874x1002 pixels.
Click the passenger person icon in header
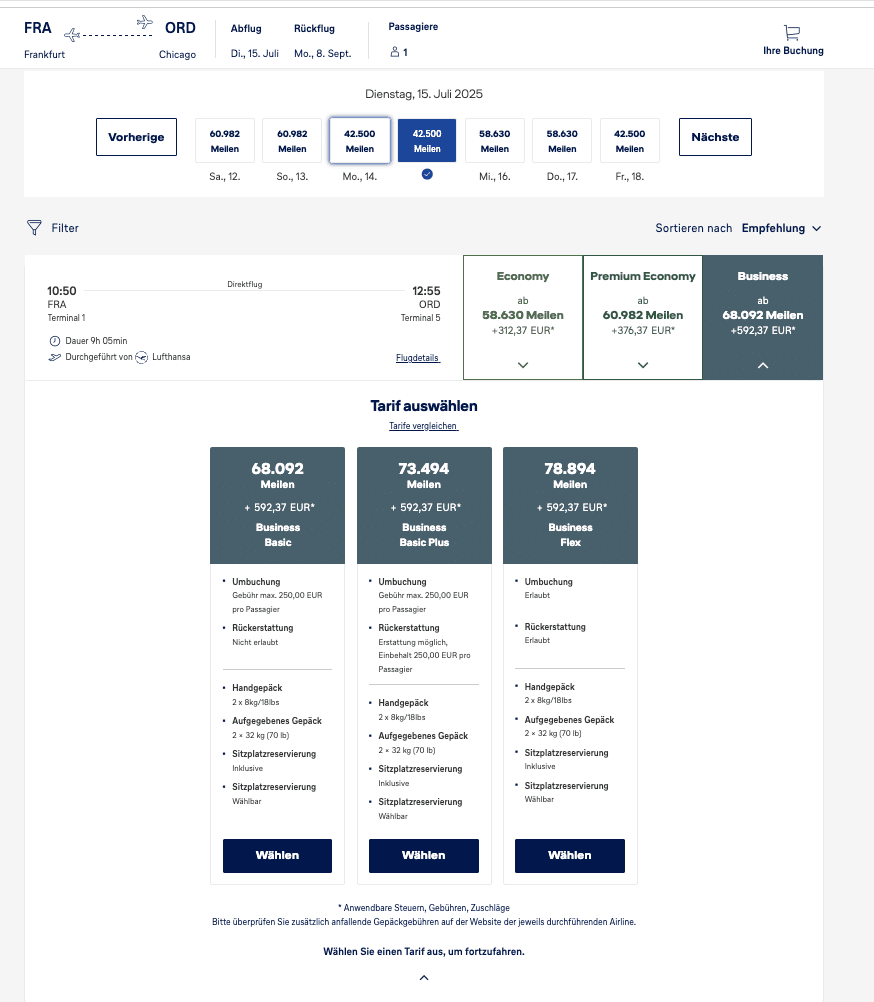pyautogui.click(x=394, y=52)
